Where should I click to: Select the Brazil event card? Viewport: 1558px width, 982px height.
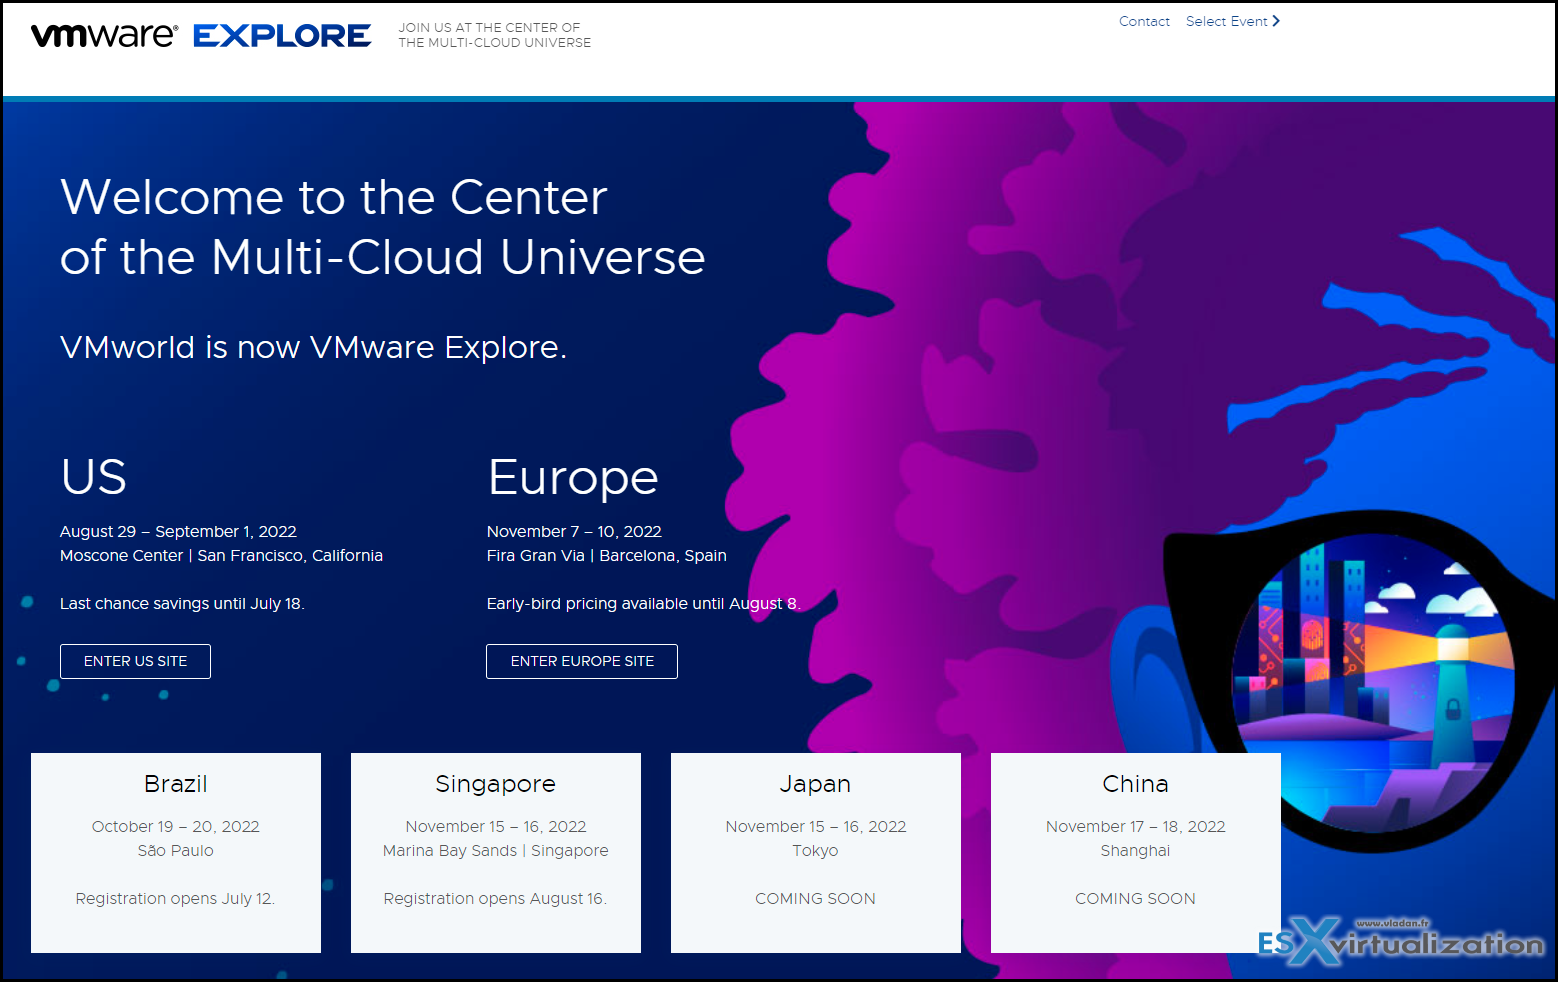point(175,852)
